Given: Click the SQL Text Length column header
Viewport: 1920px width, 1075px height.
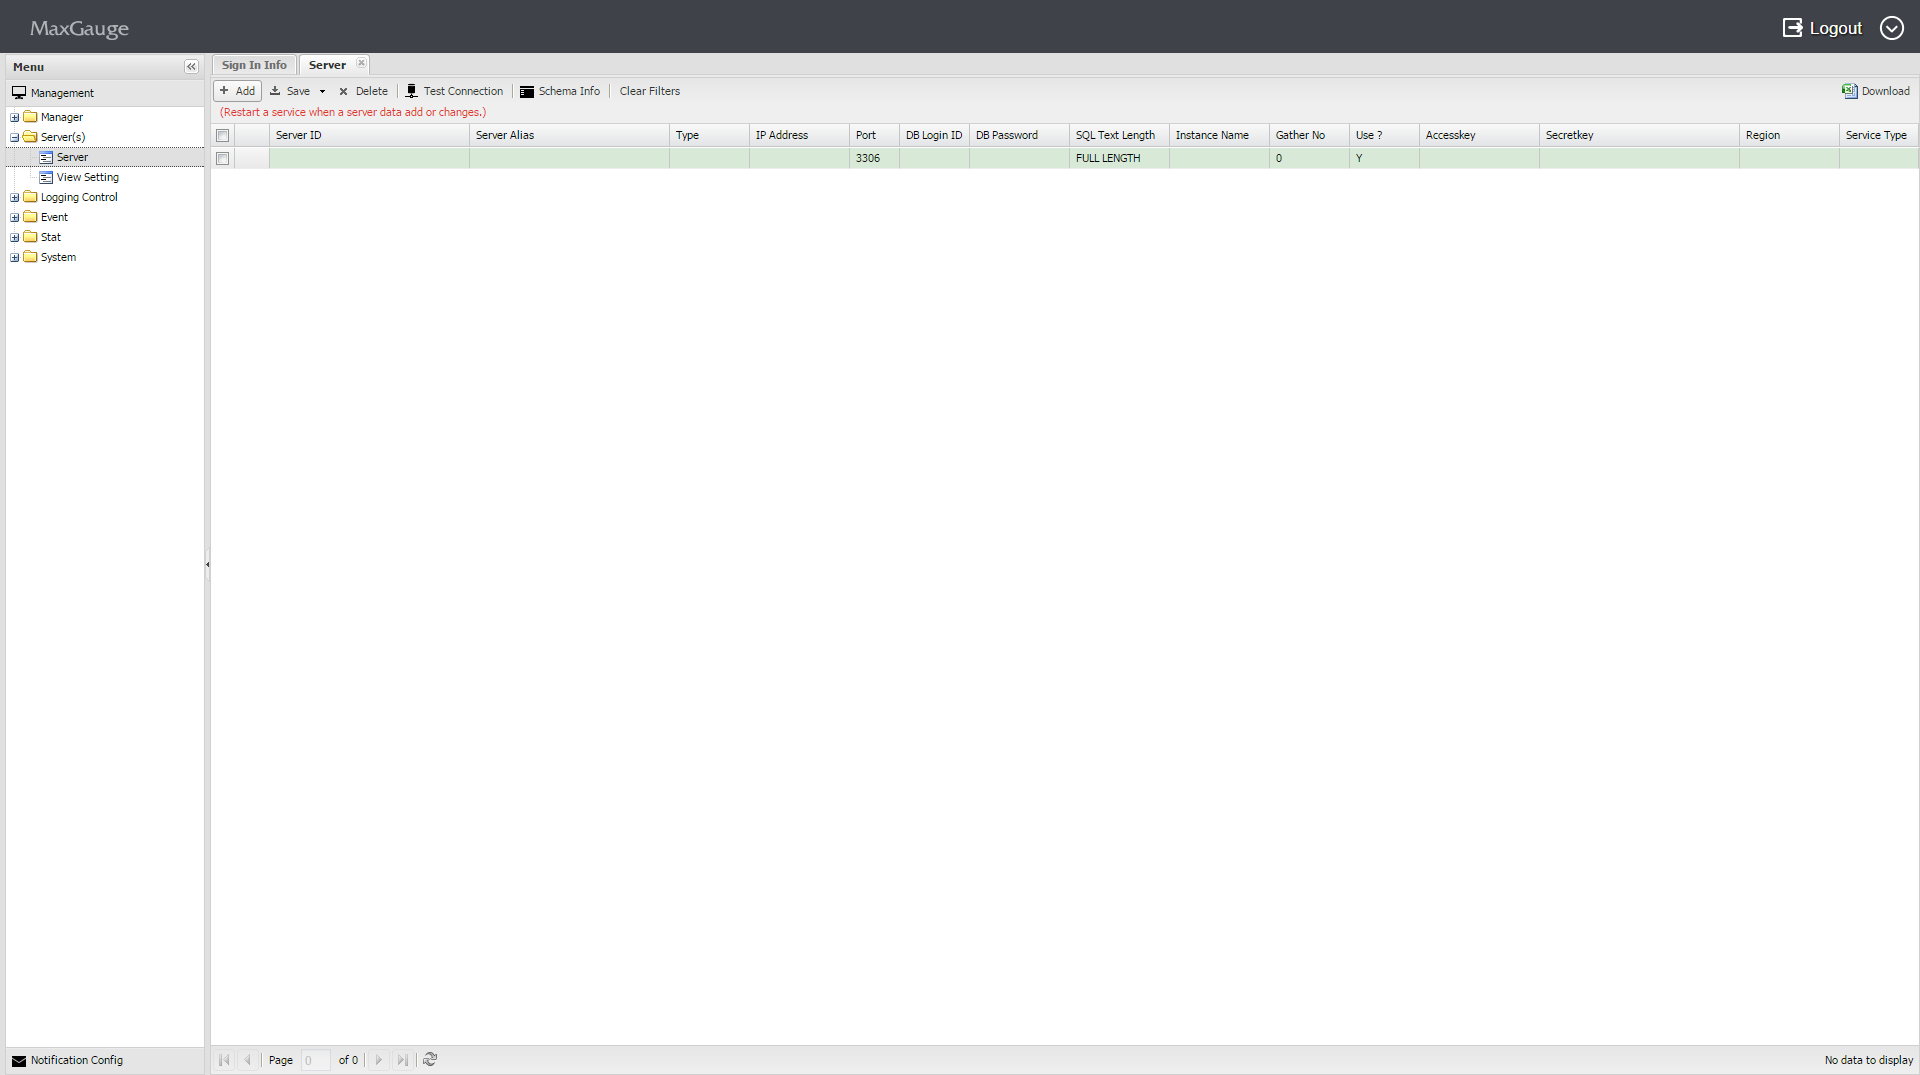Looking at the screenshot, I should click(1119, 135).
